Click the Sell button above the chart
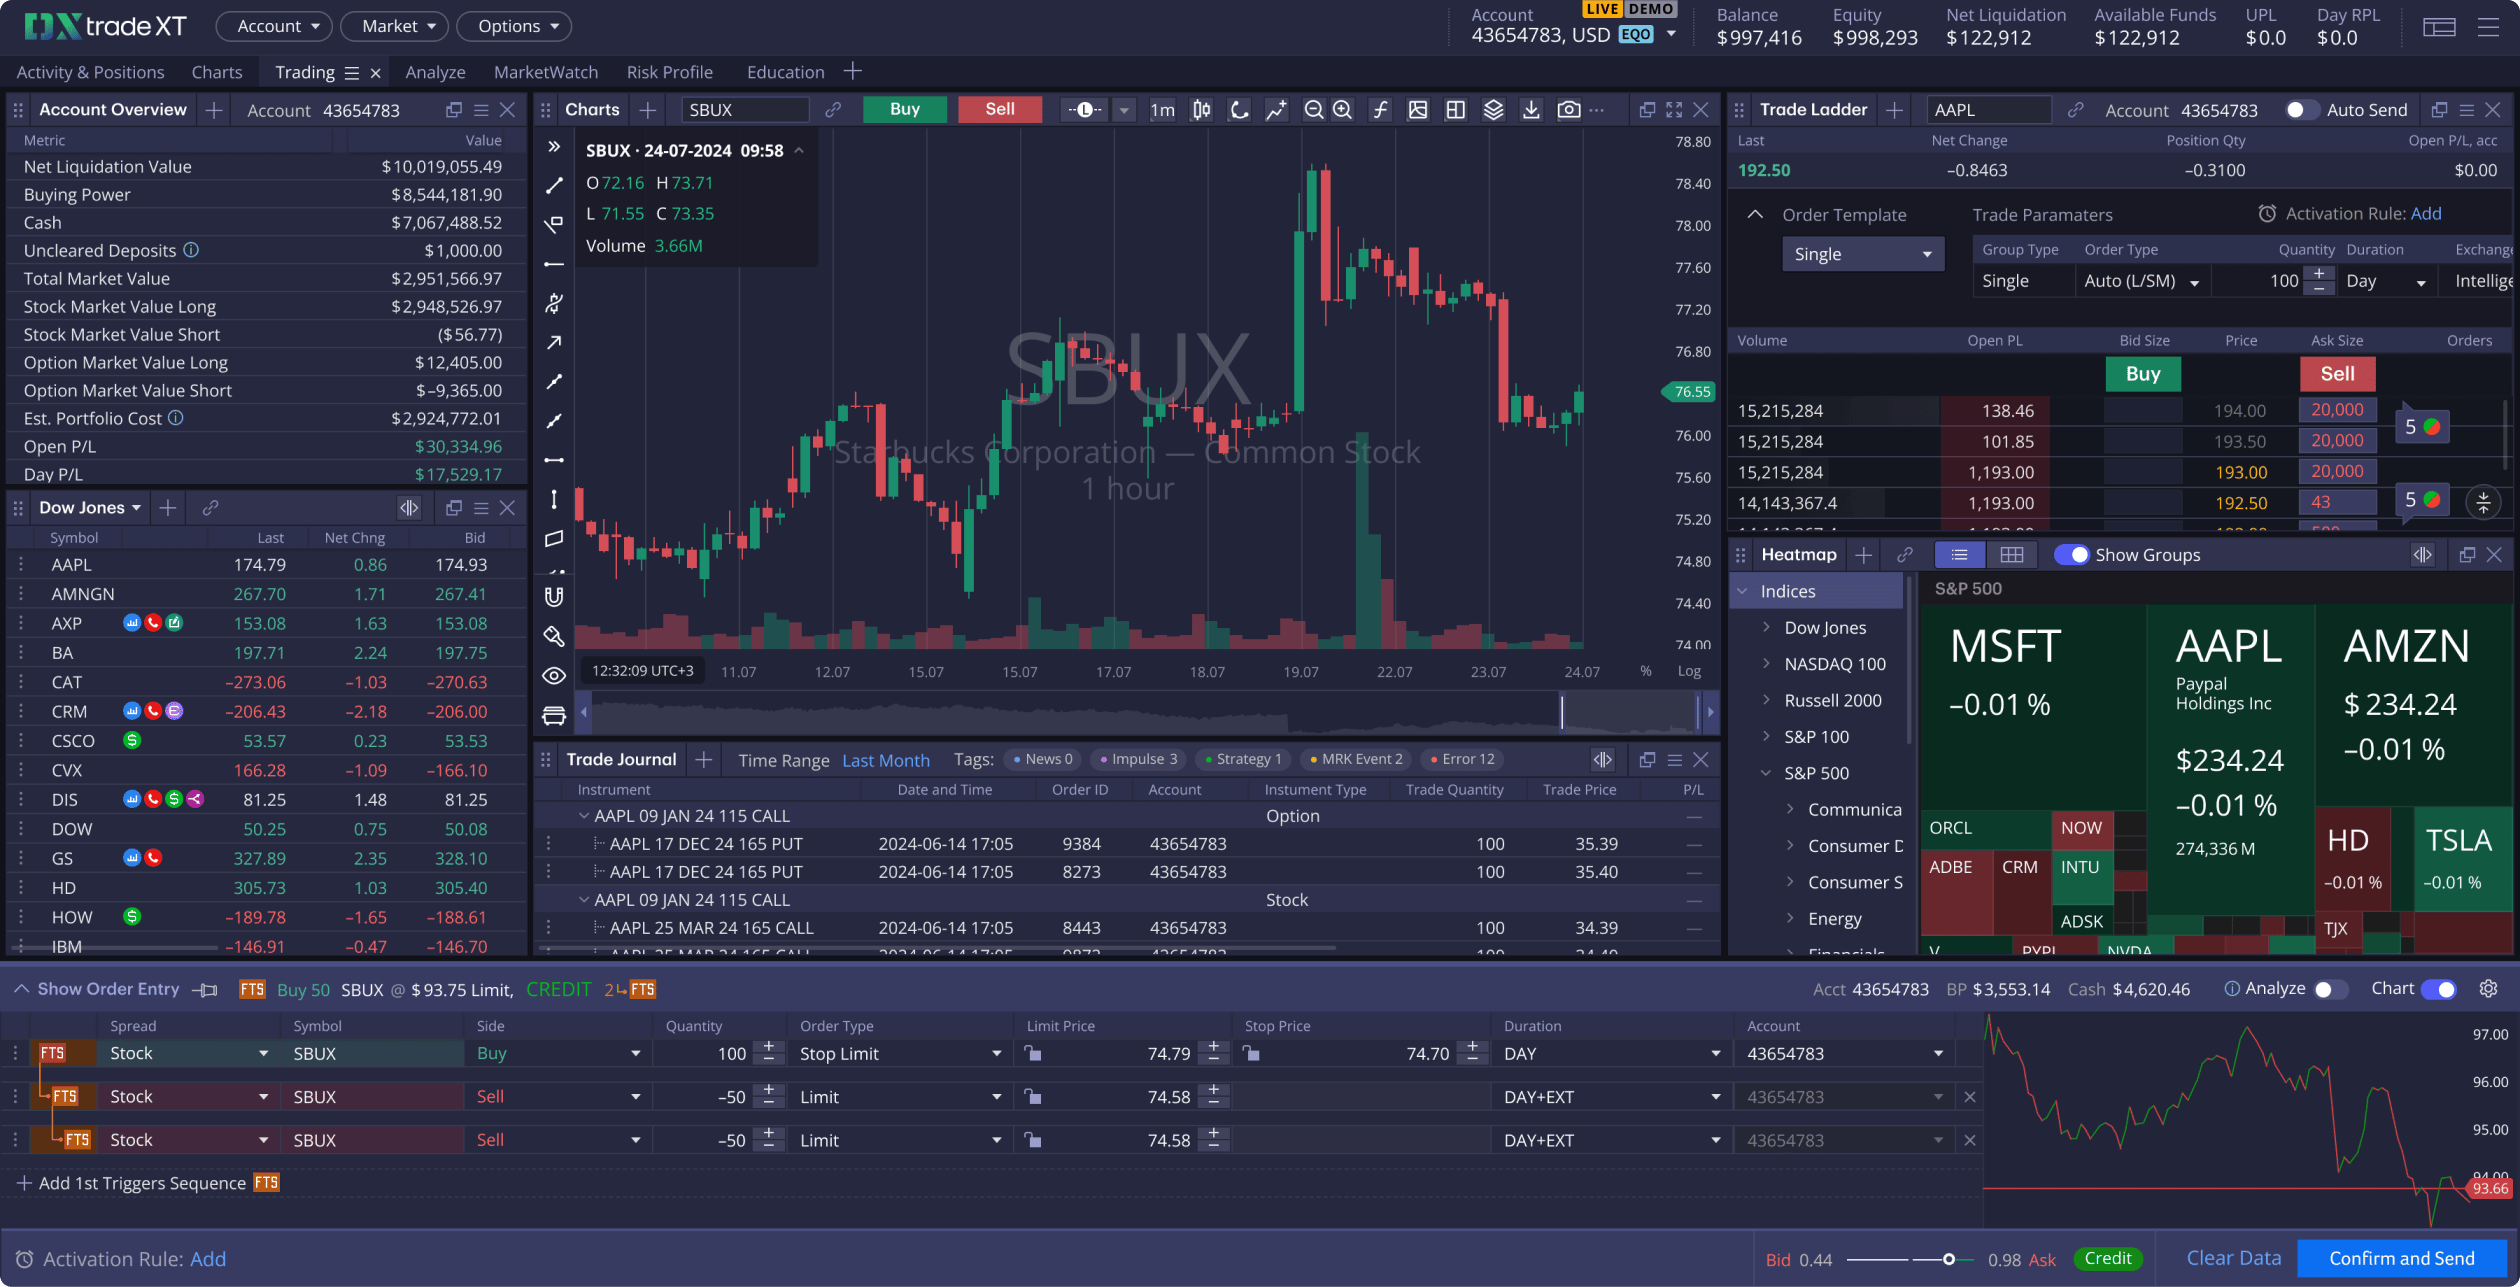 point(999,110)
